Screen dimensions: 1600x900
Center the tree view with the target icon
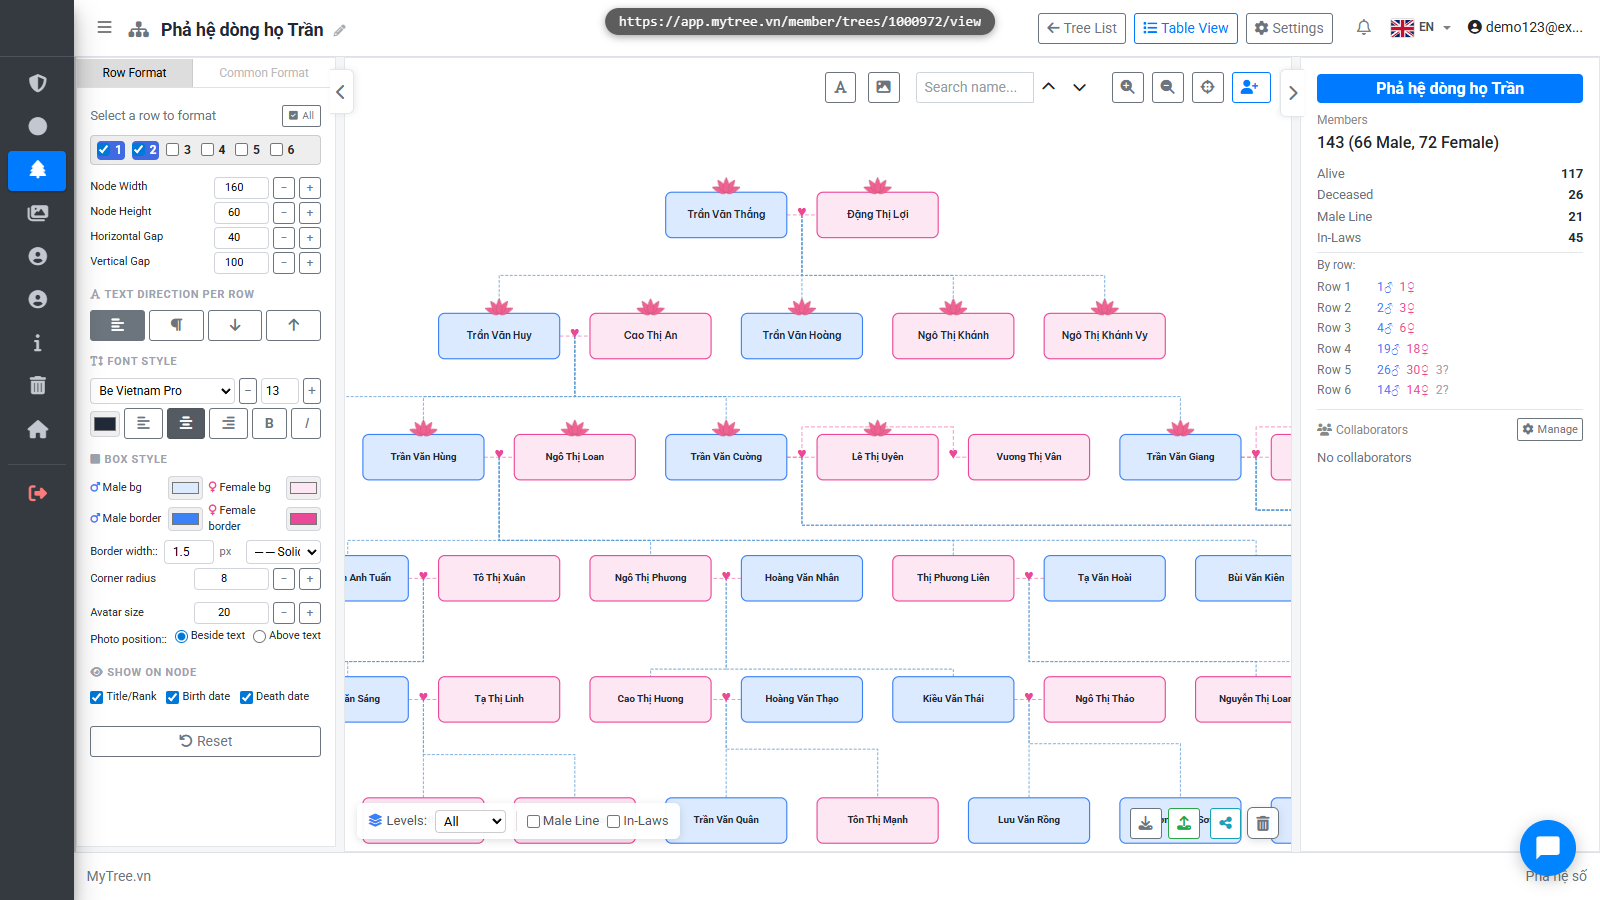tap(1208, 87)
